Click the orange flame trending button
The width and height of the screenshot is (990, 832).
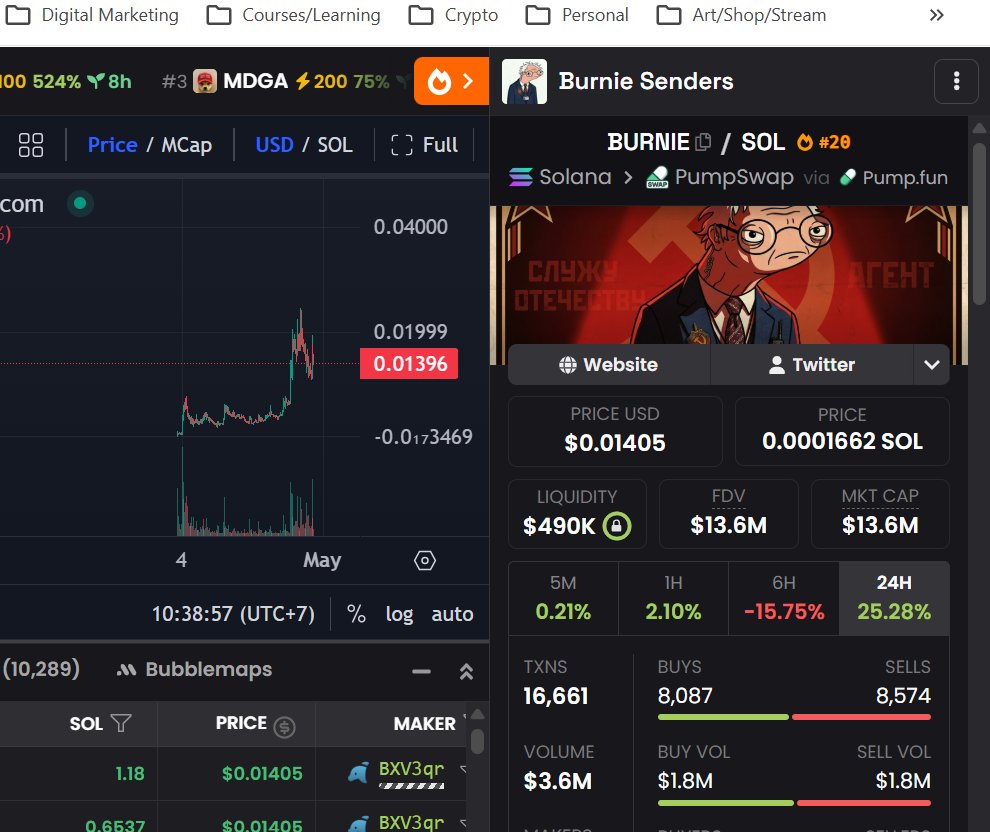coord(451,81)
